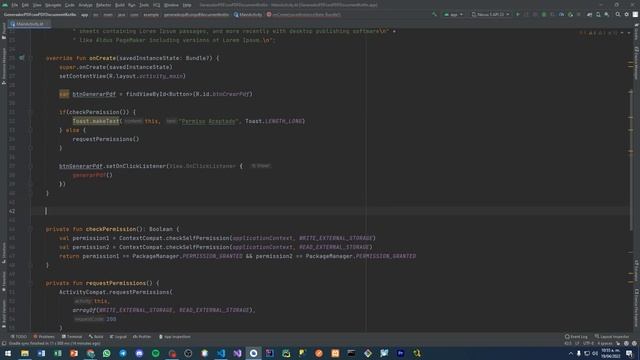Open Telegram from taskbar
This screenshot has height=360, width=640.
coord(123,353)
